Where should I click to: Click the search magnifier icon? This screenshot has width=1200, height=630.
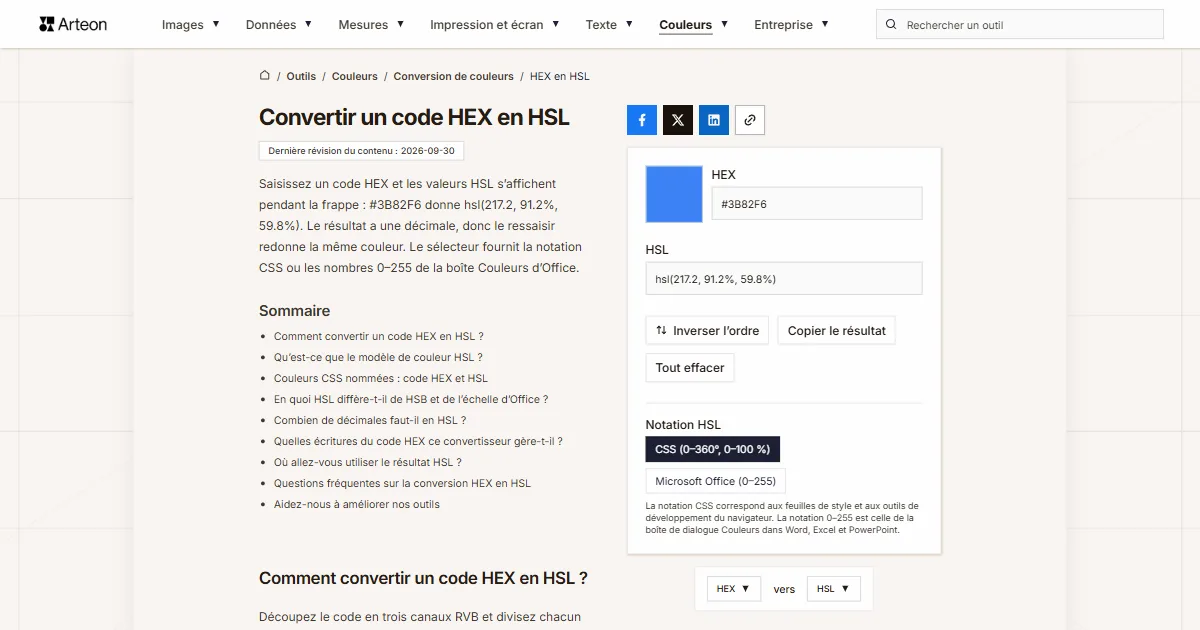point(891,24)
